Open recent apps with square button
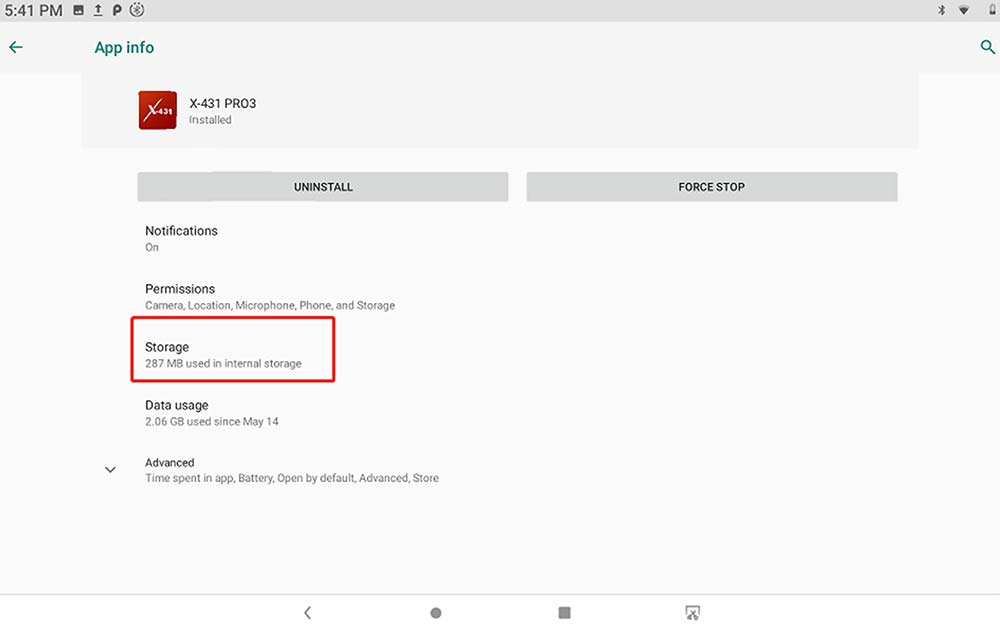The image size is (1000, 626). tap(564, 613)
